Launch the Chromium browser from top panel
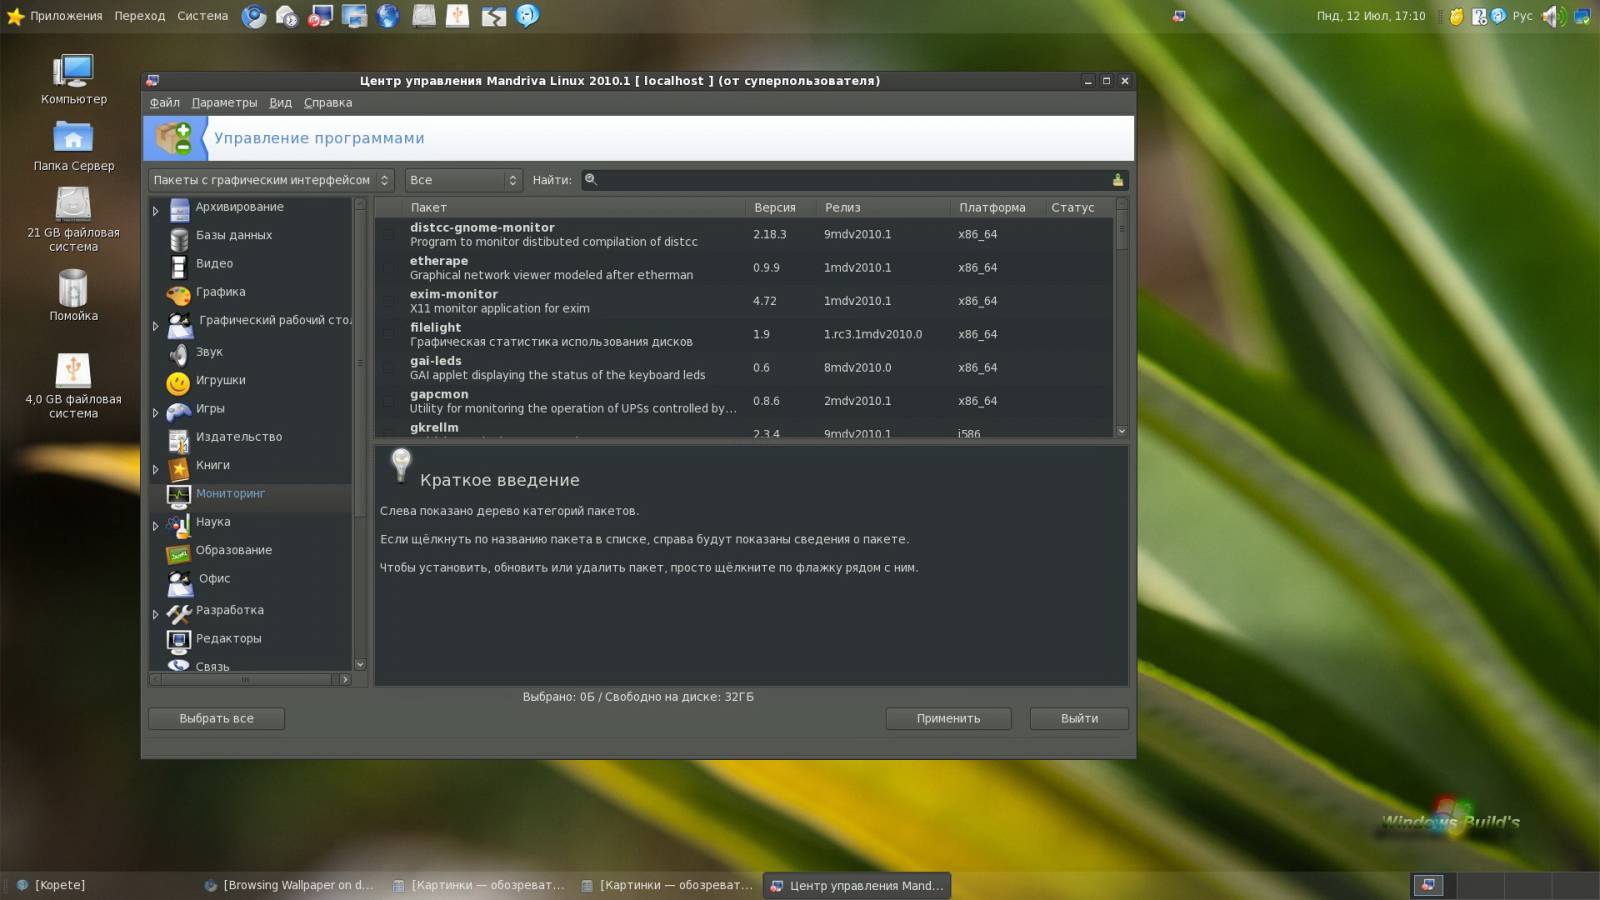 [255, 16]
